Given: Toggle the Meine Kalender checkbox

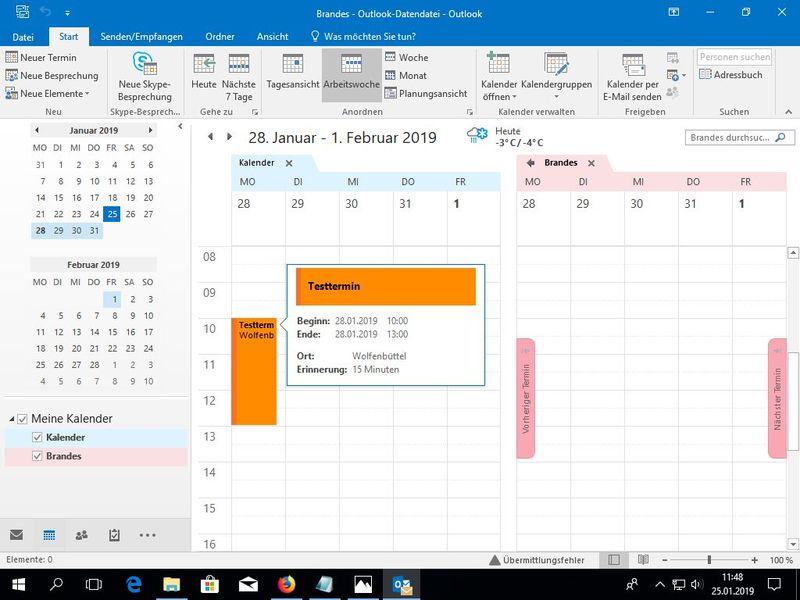Looking at the screenshot, I should (x=22, y=419).
